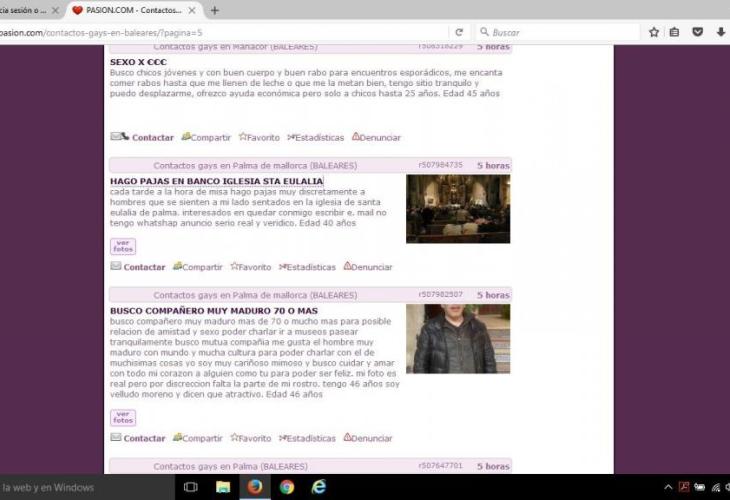Open the man in jacket thumbnail photo
This screenshot has height=500, width=730.
tap(458, 339)
